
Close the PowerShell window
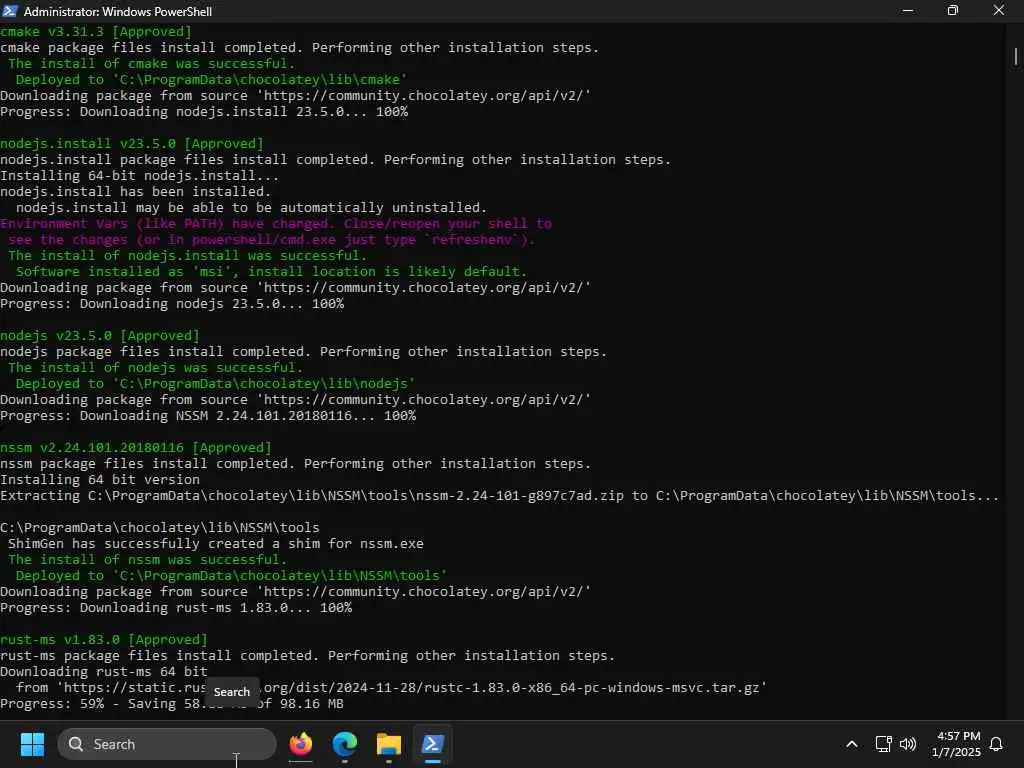pos(999,10)
